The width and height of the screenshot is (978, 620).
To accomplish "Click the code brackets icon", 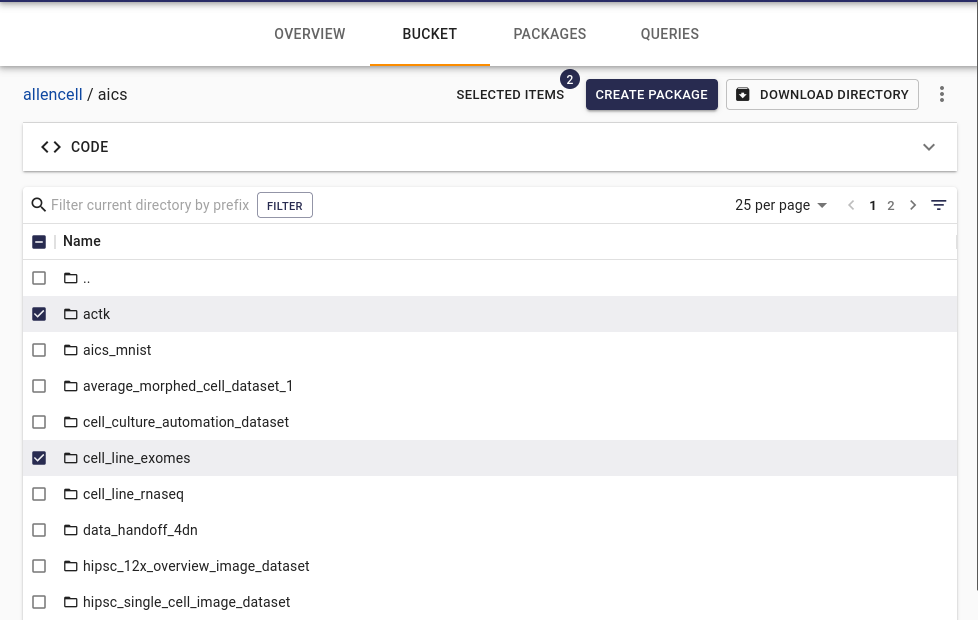I will tap(51, 147).
